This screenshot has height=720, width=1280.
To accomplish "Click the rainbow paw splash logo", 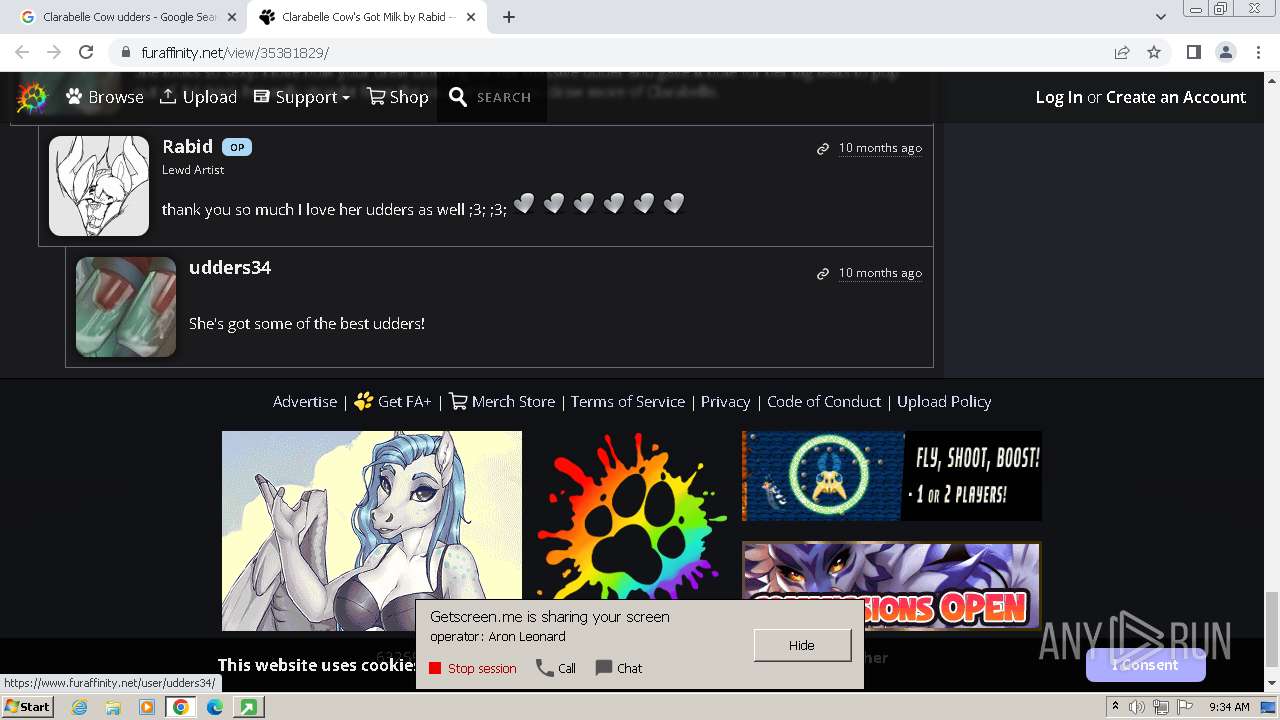I will point(632,518).
